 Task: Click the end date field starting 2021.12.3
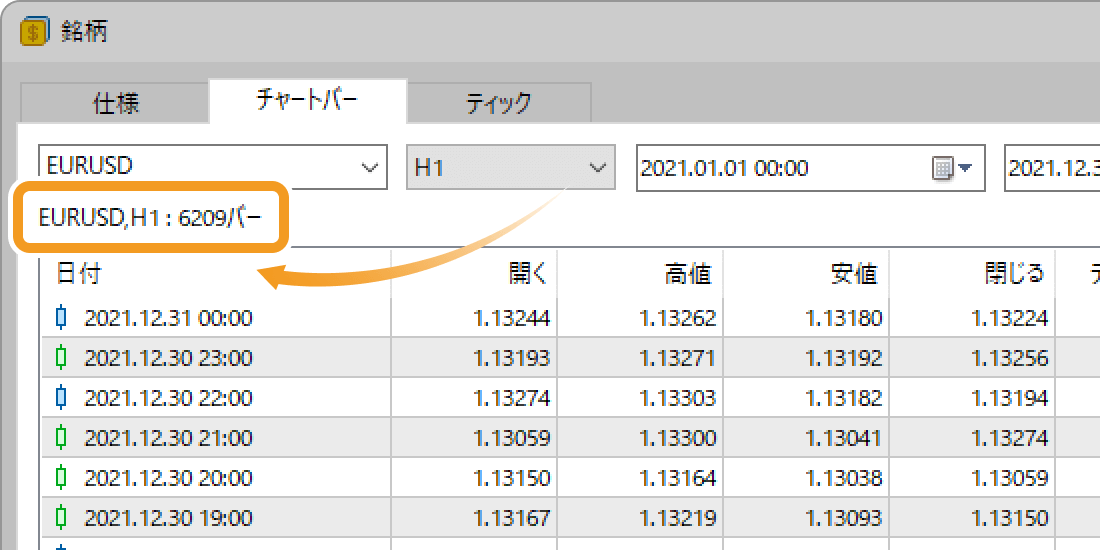coord(1052,168)
